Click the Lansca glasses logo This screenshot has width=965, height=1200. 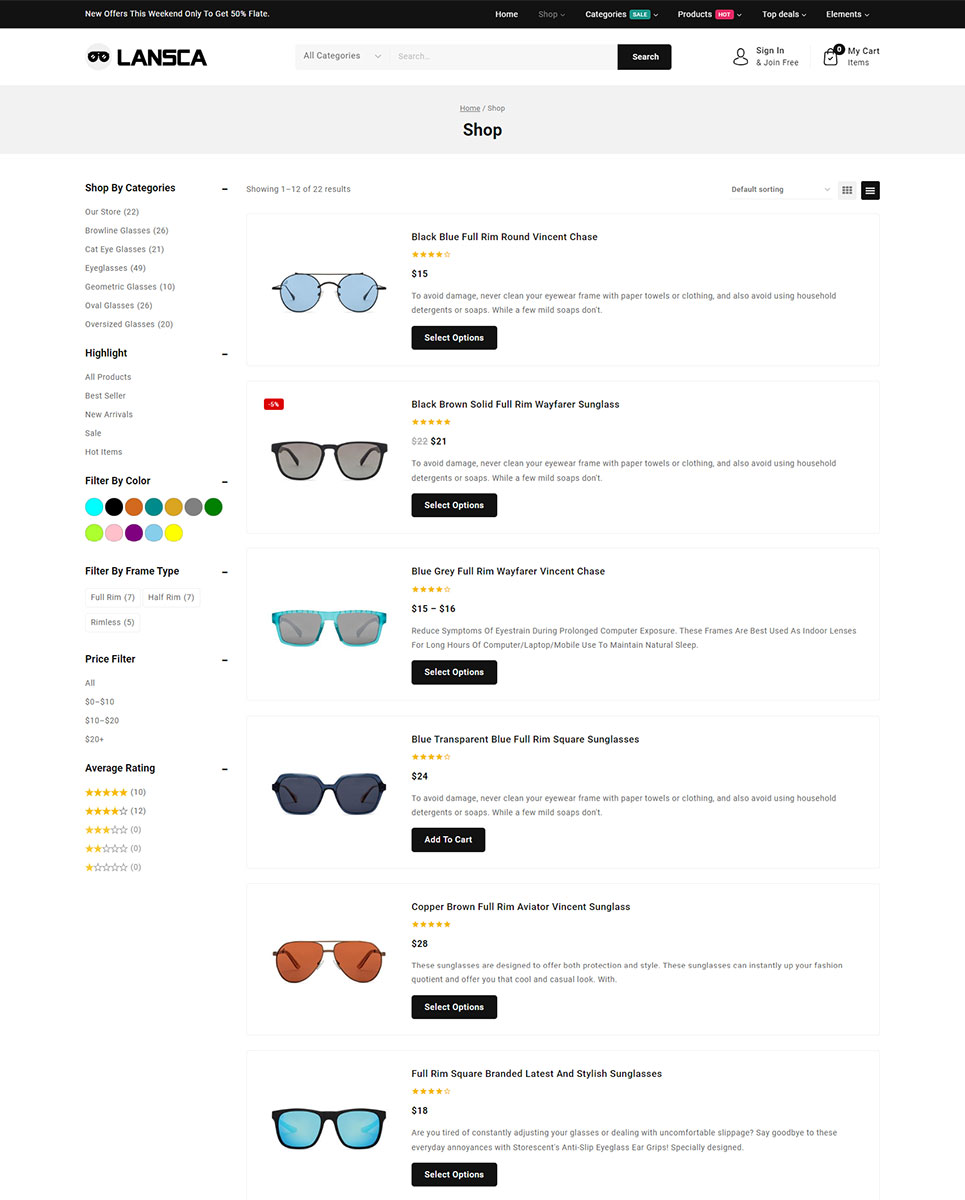[x=147, y=57]
